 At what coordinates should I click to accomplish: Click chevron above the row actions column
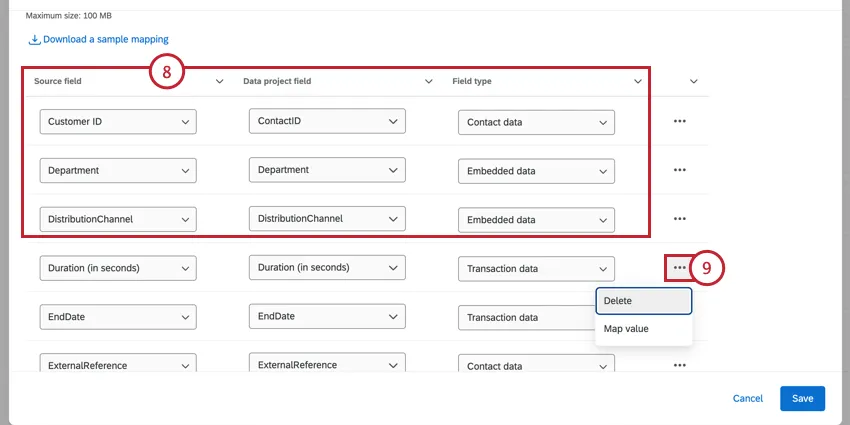click(x=693, y=81)
